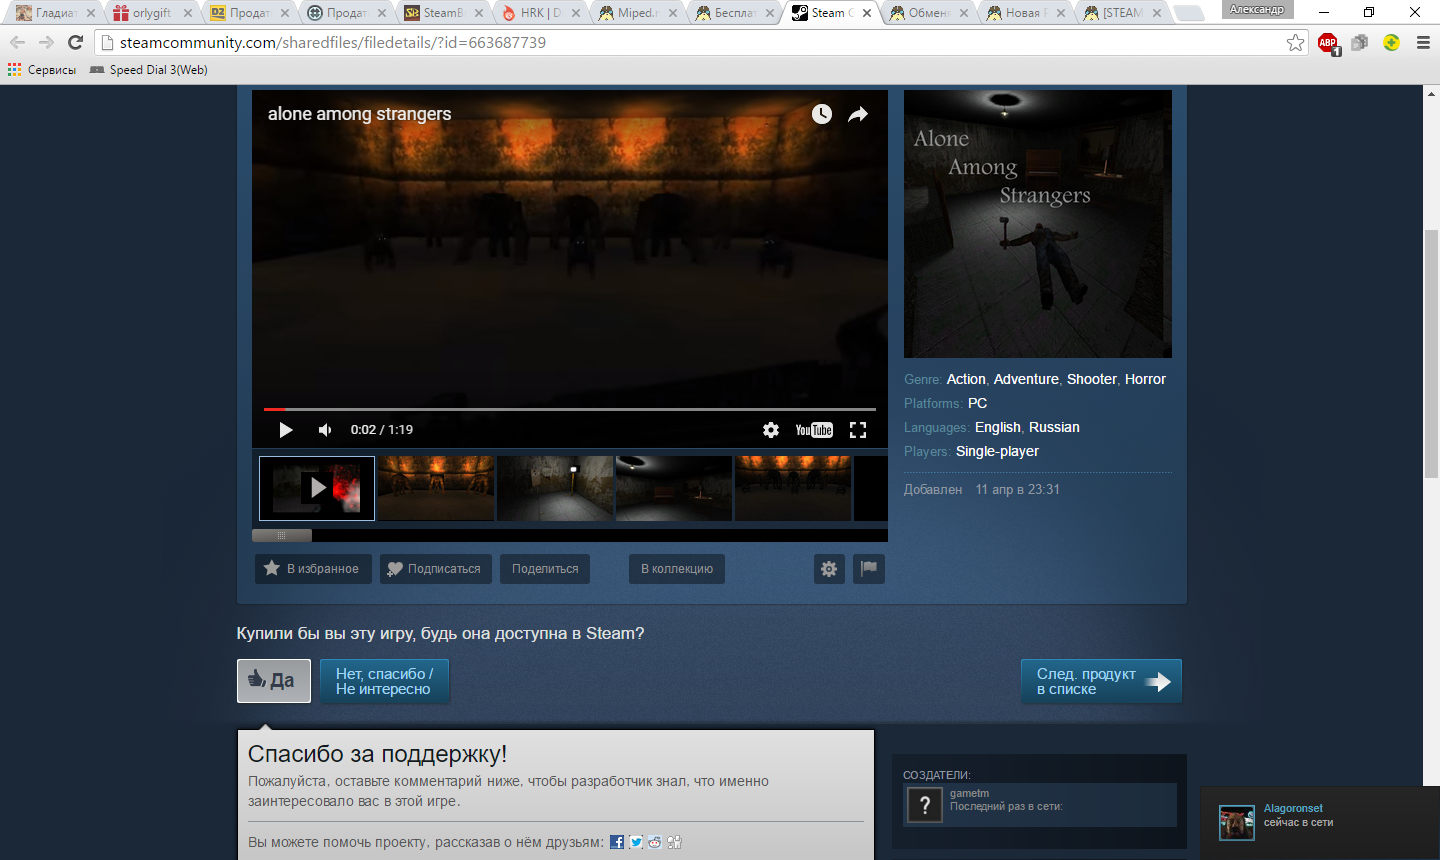Open the Alone Among Strangers cover image
This screenshot has height=860, width=1440.
pos(1038,224)
